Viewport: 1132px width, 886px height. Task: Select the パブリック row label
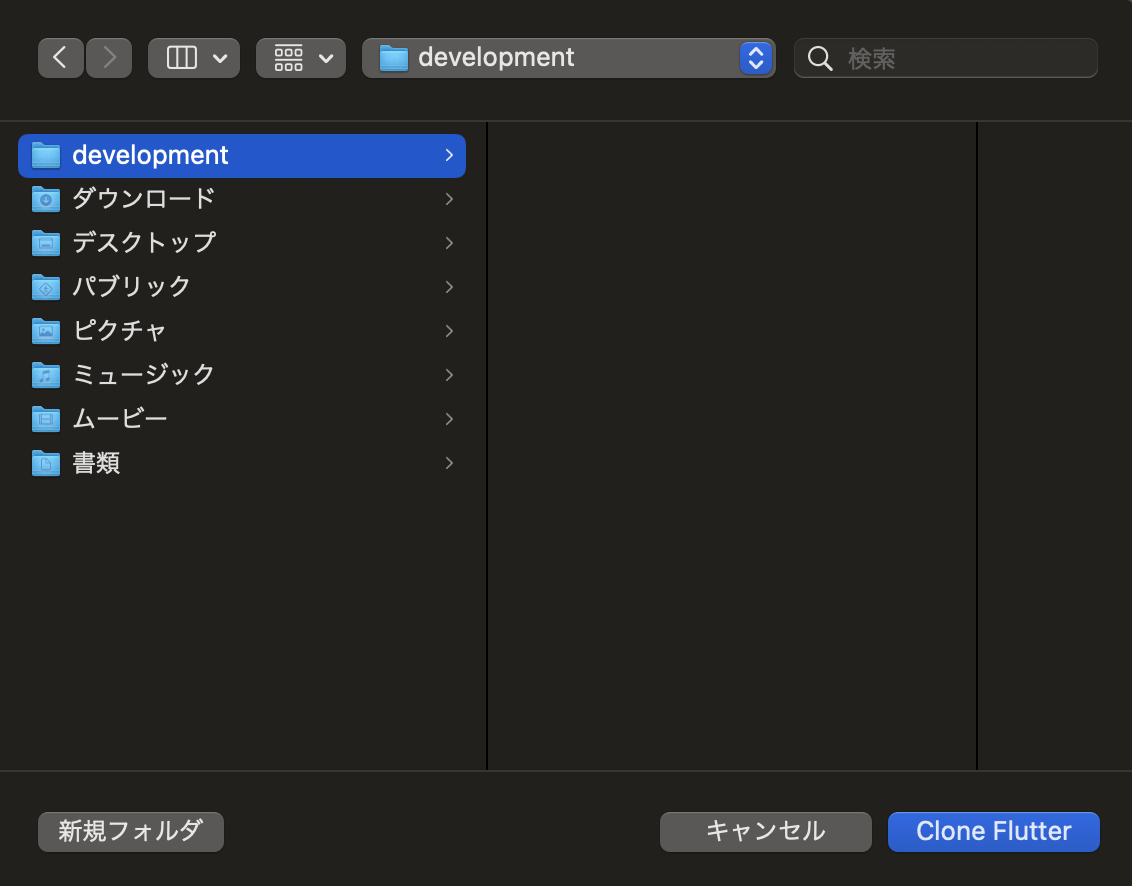pyautogui.click(x=131, y=287)
